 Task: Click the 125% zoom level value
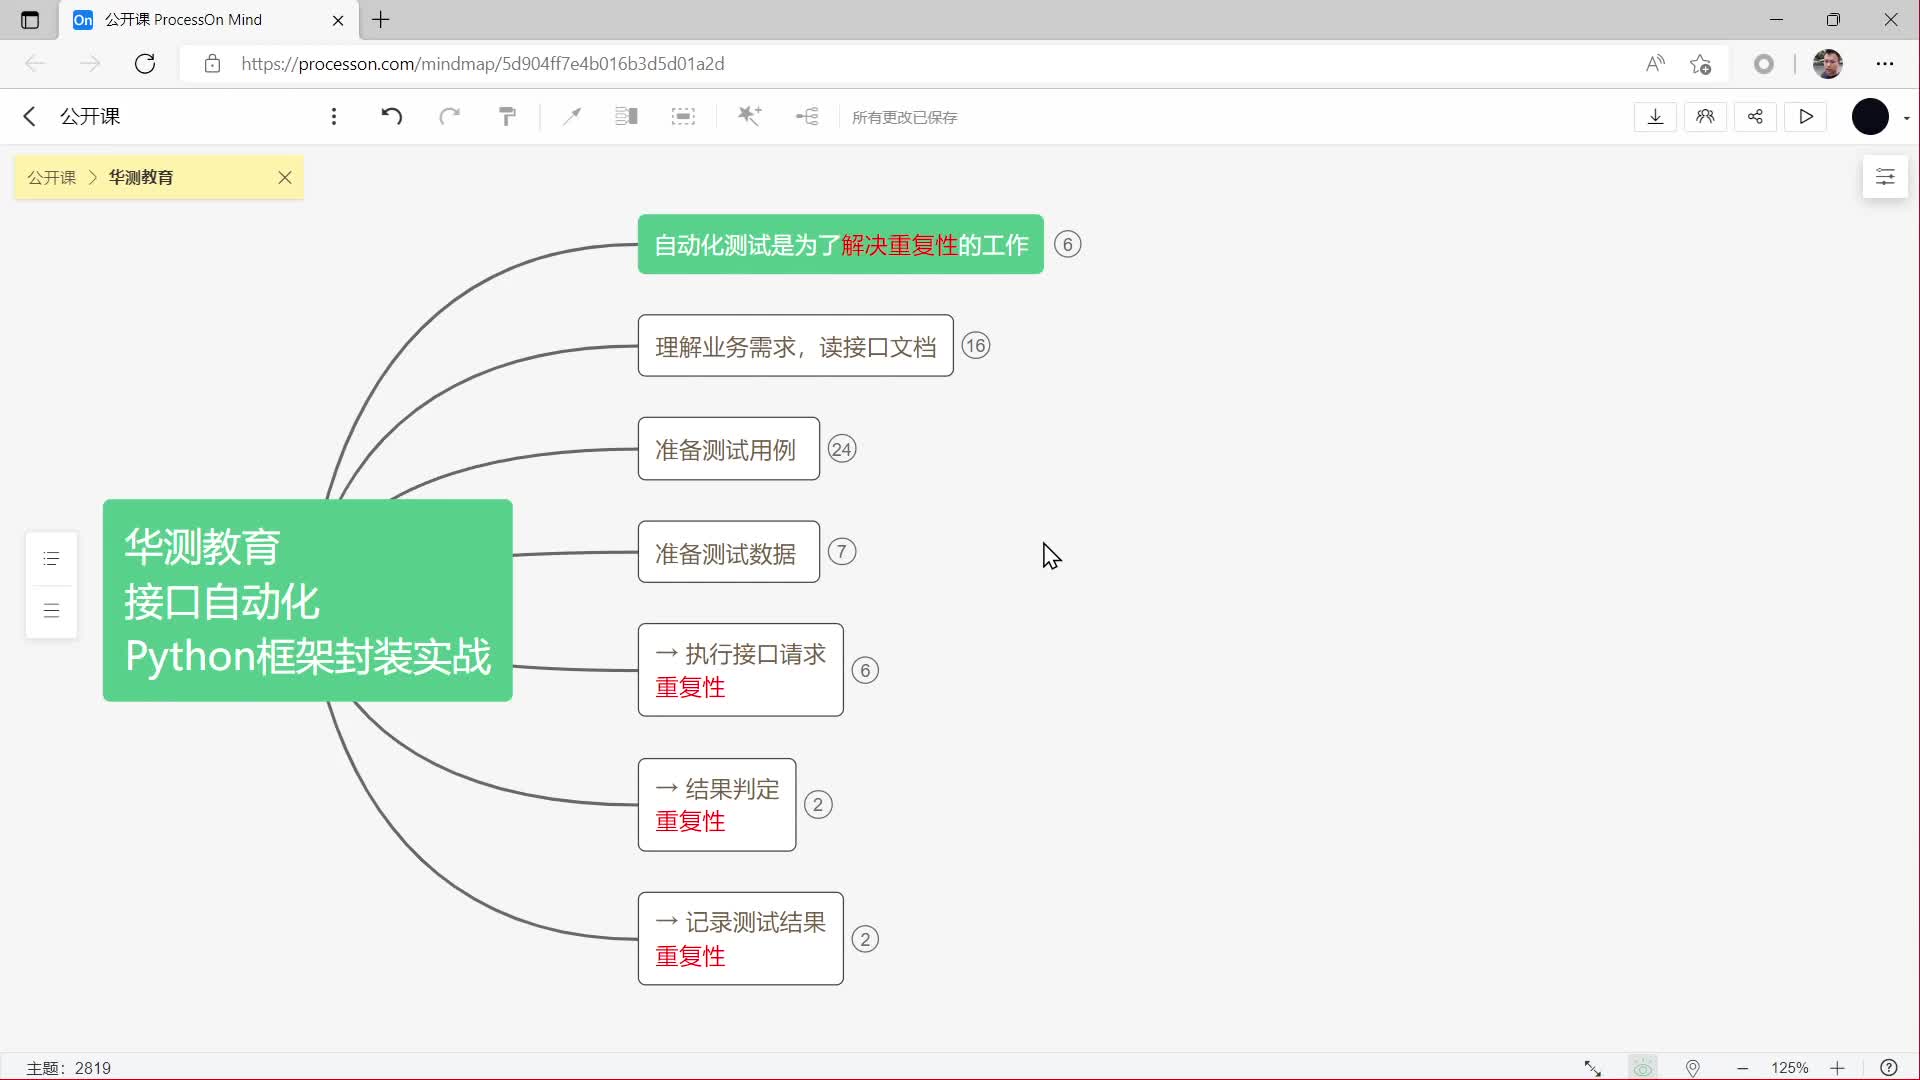pyautogui.click(x=1789, y=1068)
